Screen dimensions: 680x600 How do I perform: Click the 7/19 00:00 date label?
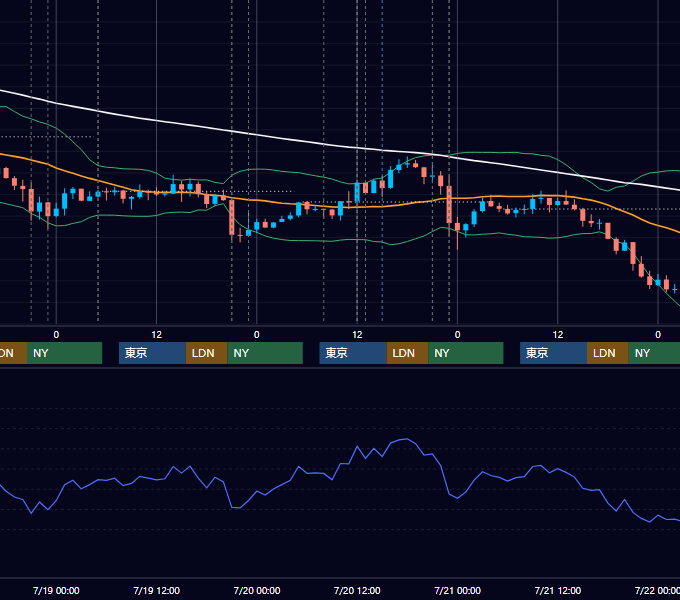[x=56, y=590]
